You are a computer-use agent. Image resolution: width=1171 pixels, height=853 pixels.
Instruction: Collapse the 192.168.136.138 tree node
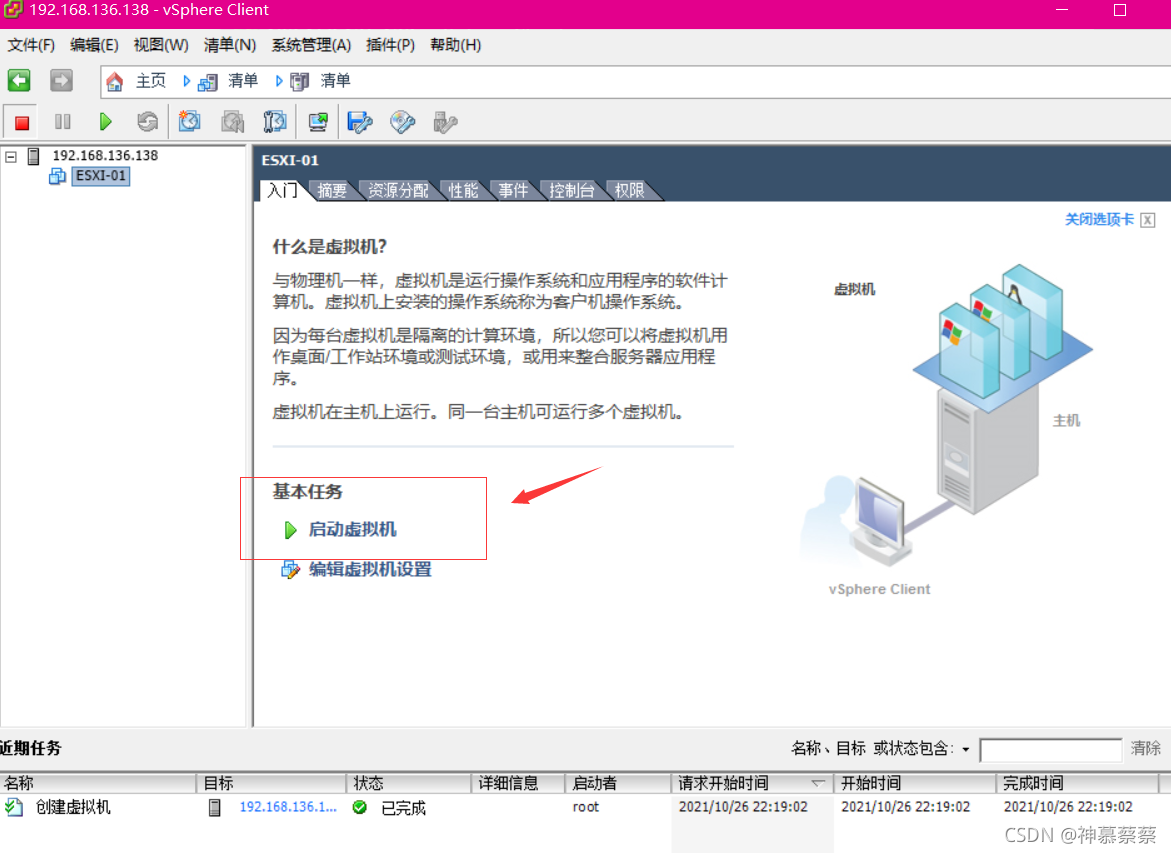tap(11, 157)
